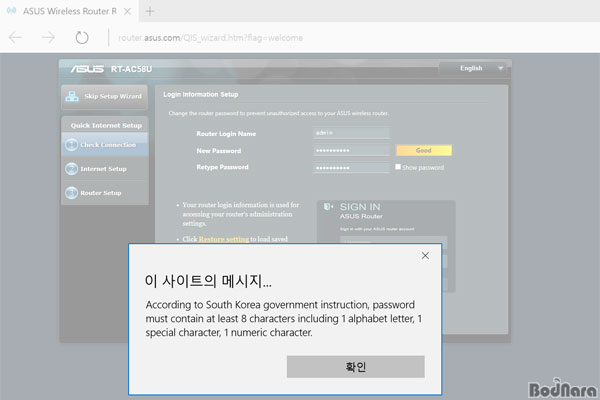The width and height of the screenshot is (600, 400).
Task: Close the ASUS Wireless Router tab
Action: point(127,11)
